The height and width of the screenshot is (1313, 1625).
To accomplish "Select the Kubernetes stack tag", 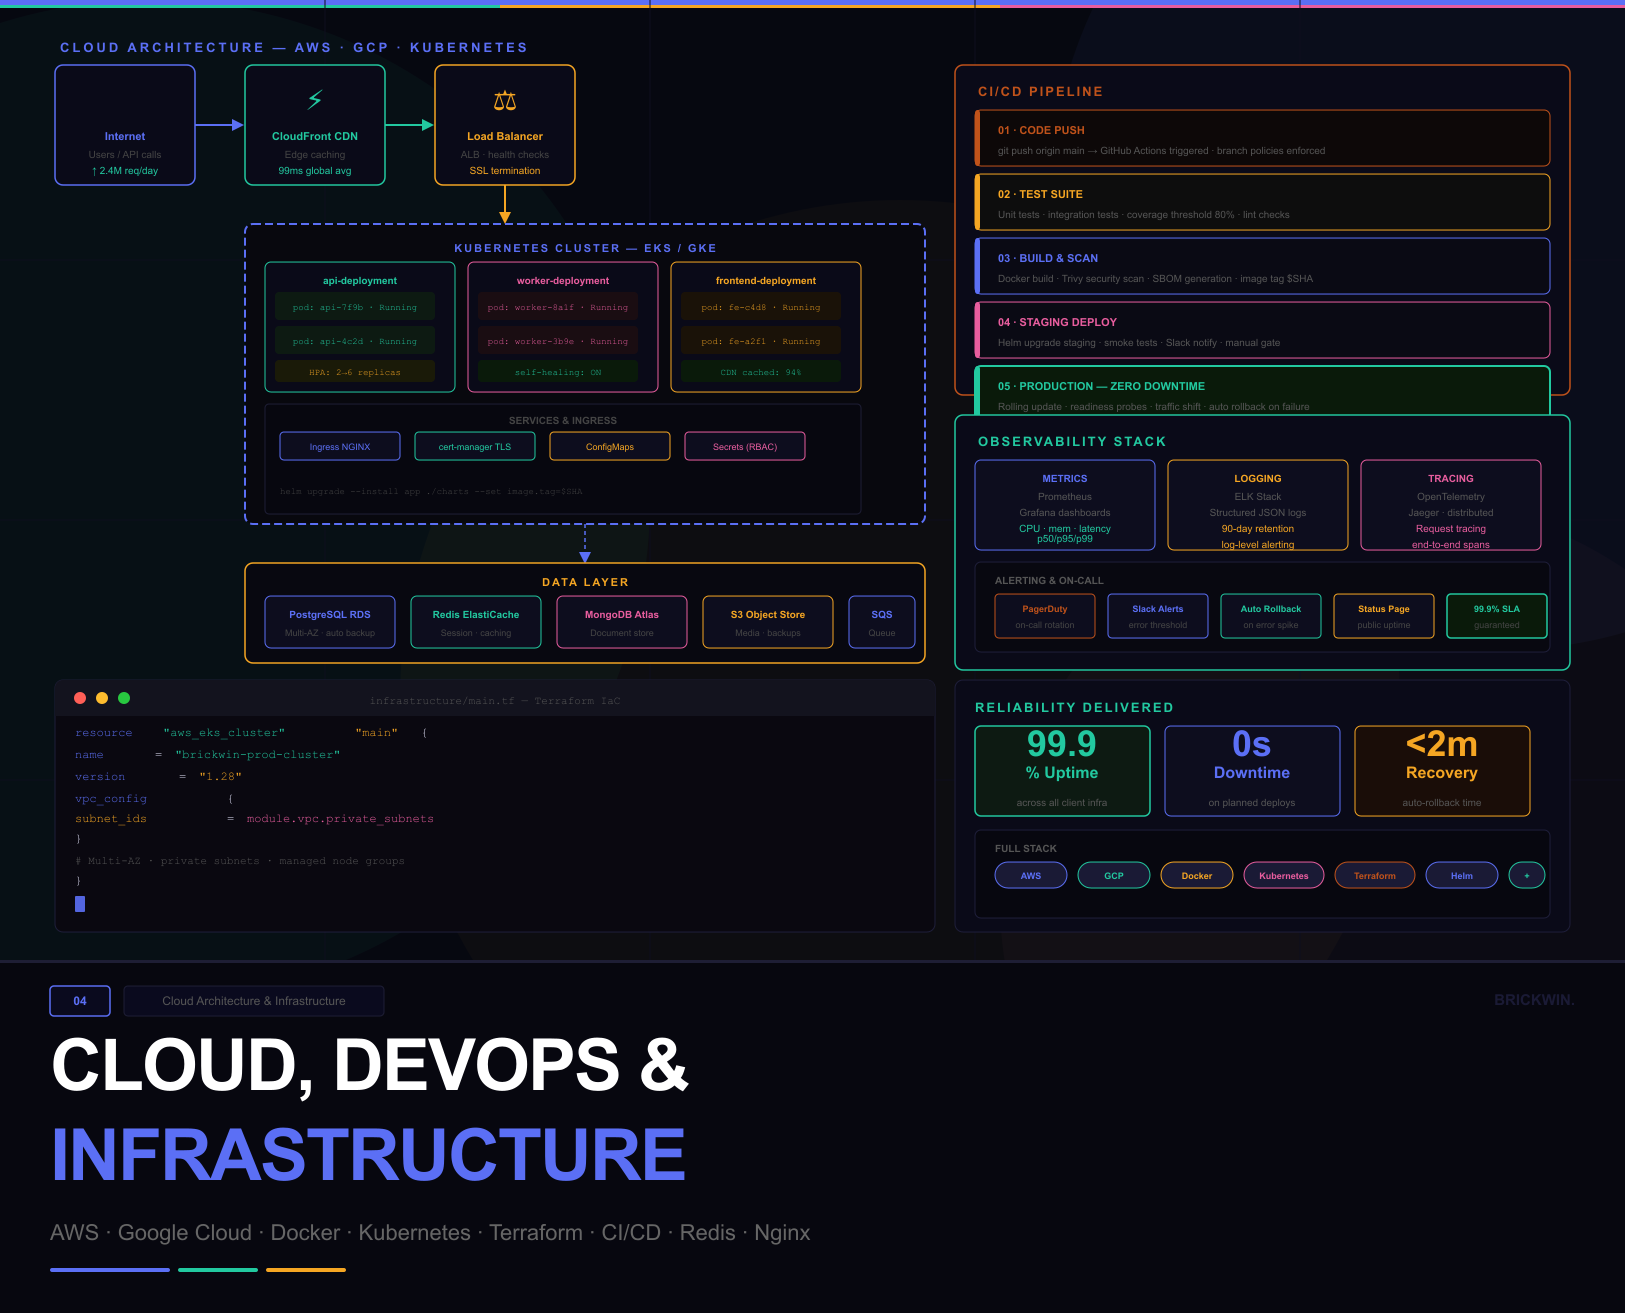I will (1283, 876).
